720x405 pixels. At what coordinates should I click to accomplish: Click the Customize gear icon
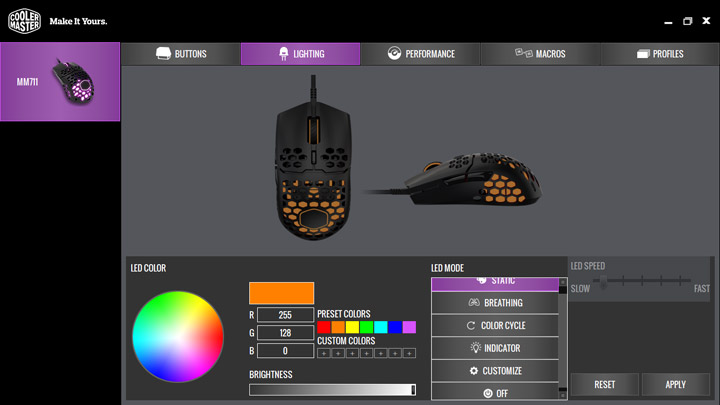tap(474, 371)
